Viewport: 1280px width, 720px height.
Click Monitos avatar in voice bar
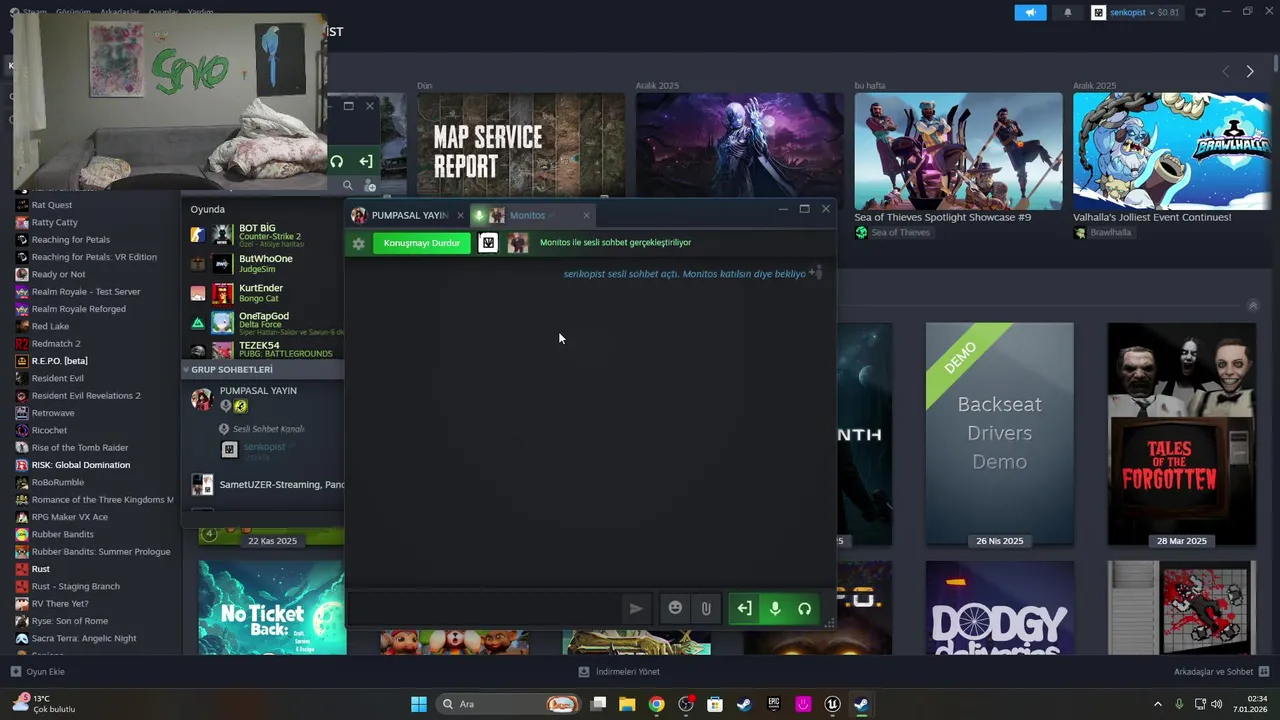point(518,243)
